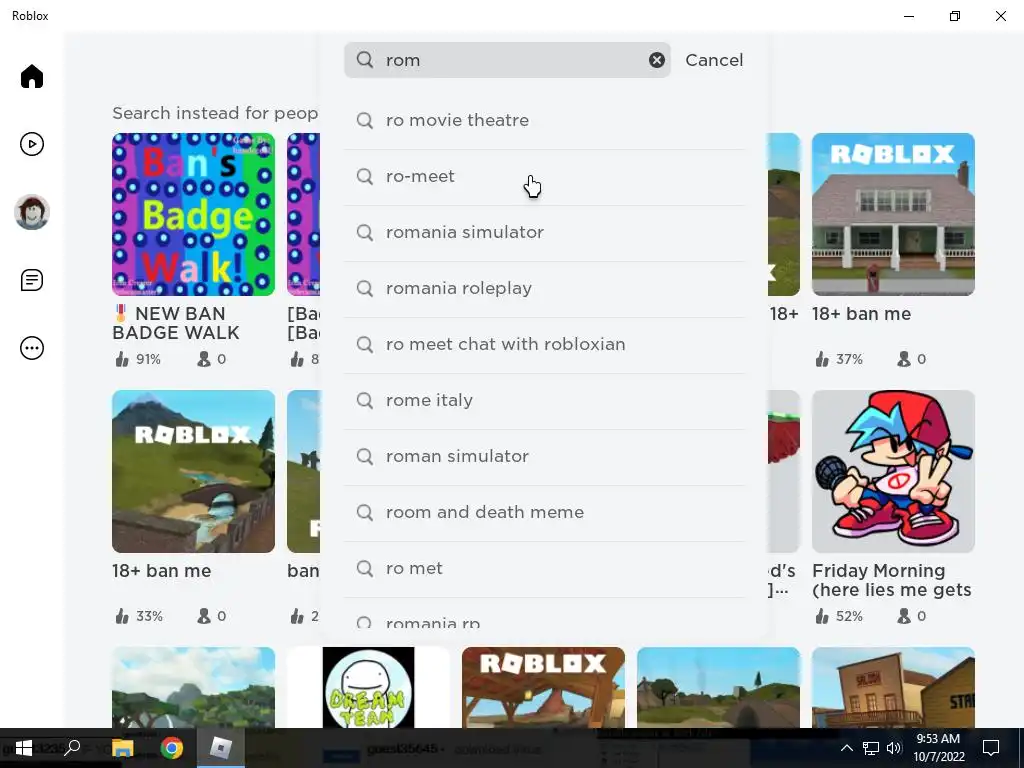This screenshot has width=1024, height=768.
Task: Select 'room and death meme' suggestion
Action: coord(544,513)
